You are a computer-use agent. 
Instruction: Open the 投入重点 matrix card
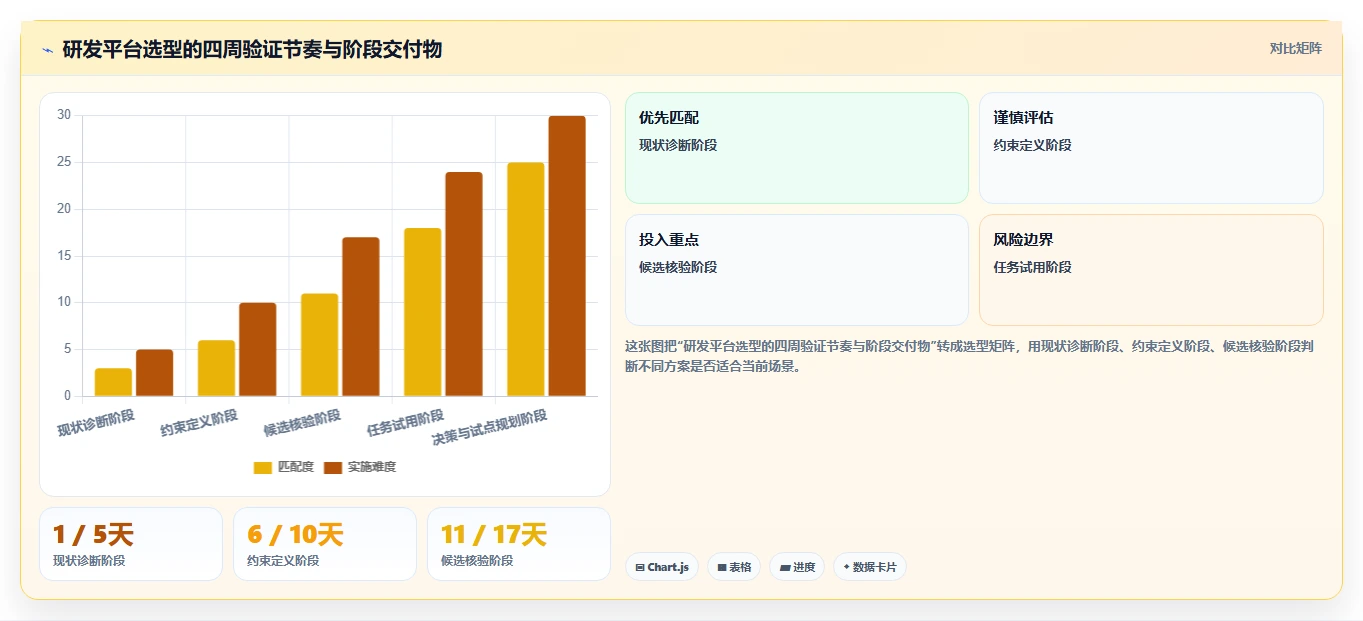[x=797, y=270]
